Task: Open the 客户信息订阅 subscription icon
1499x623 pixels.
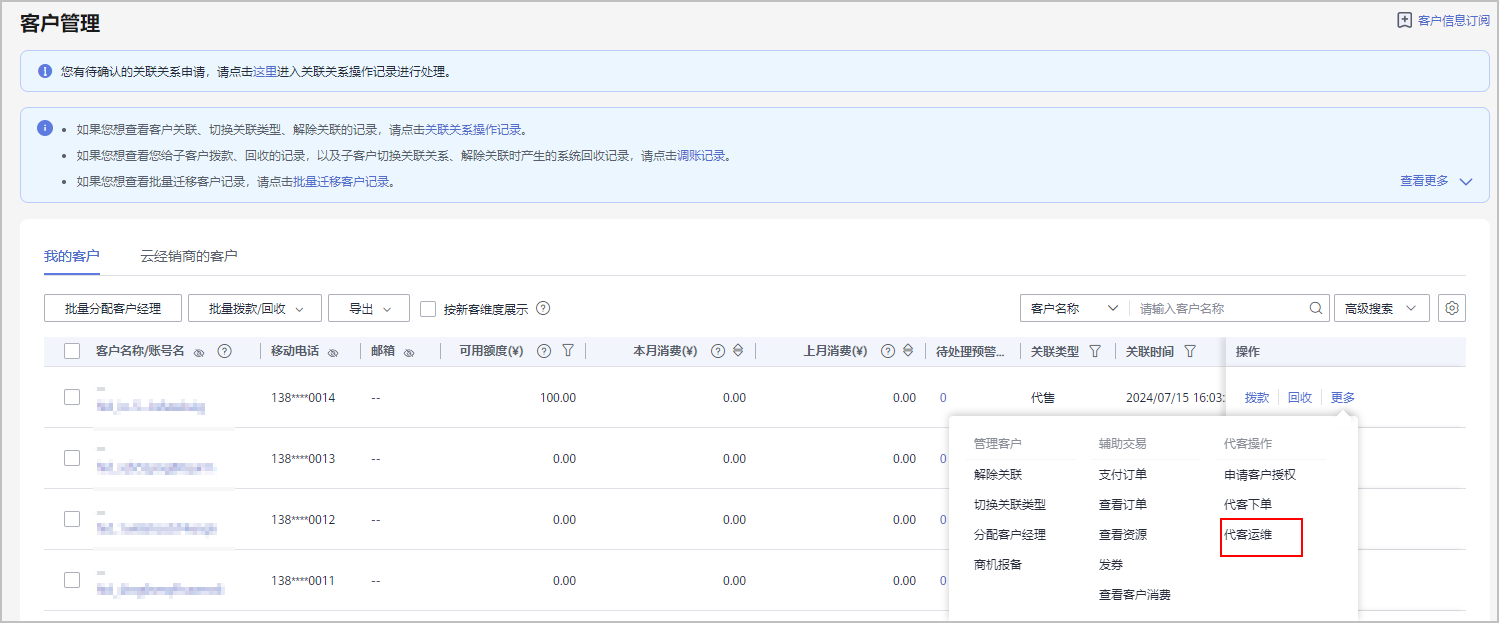Action: coord(1404,20)
